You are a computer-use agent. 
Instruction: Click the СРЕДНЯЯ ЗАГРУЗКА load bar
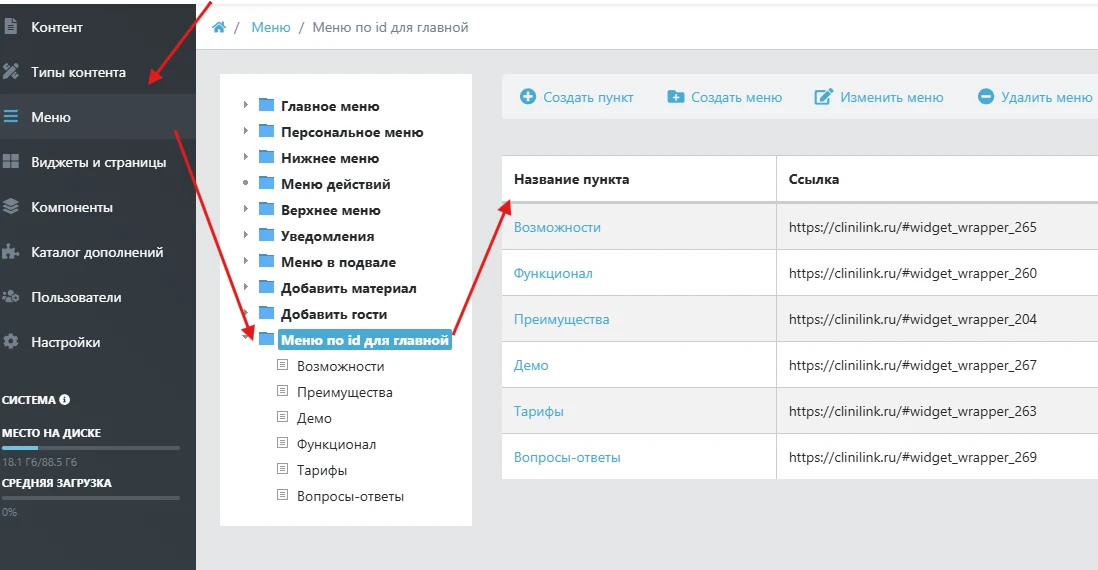click(91, 498)
